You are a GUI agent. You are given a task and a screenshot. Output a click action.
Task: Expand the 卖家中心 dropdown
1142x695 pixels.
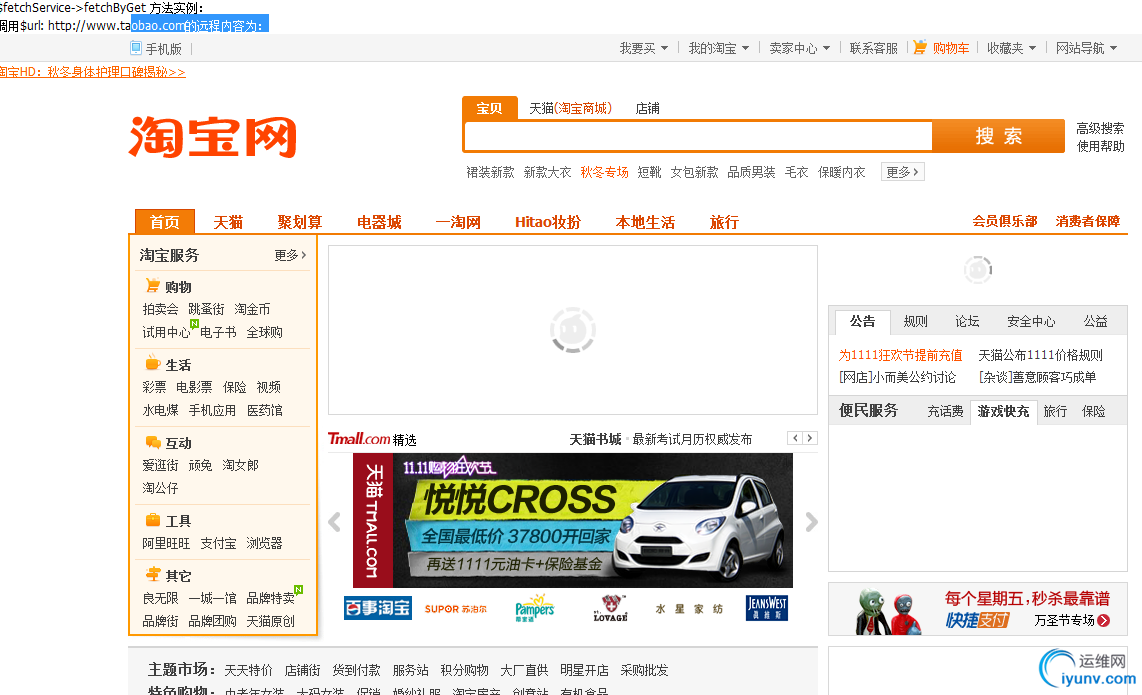800,48
